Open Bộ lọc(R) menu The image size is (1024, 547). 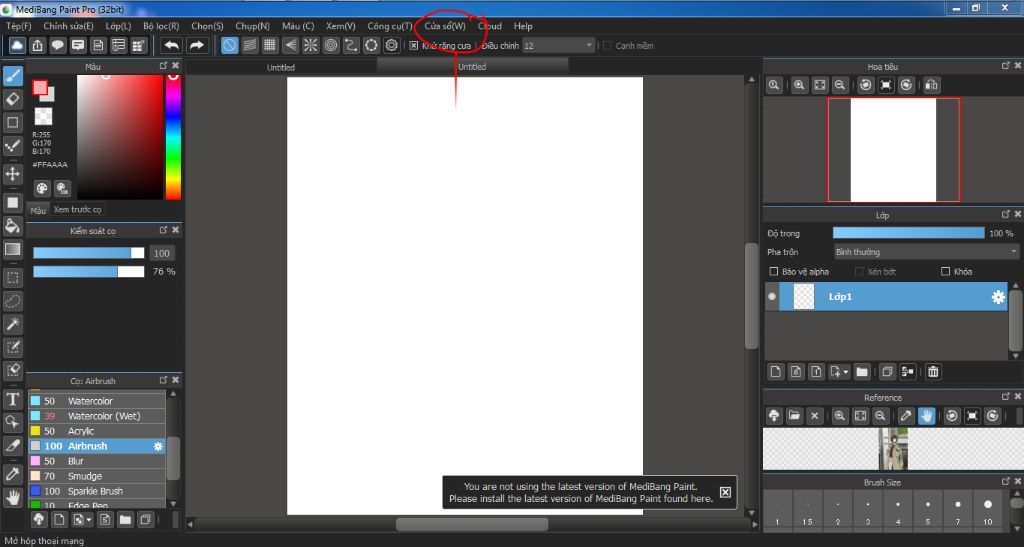pyautogui.click(x=161, y=26)
